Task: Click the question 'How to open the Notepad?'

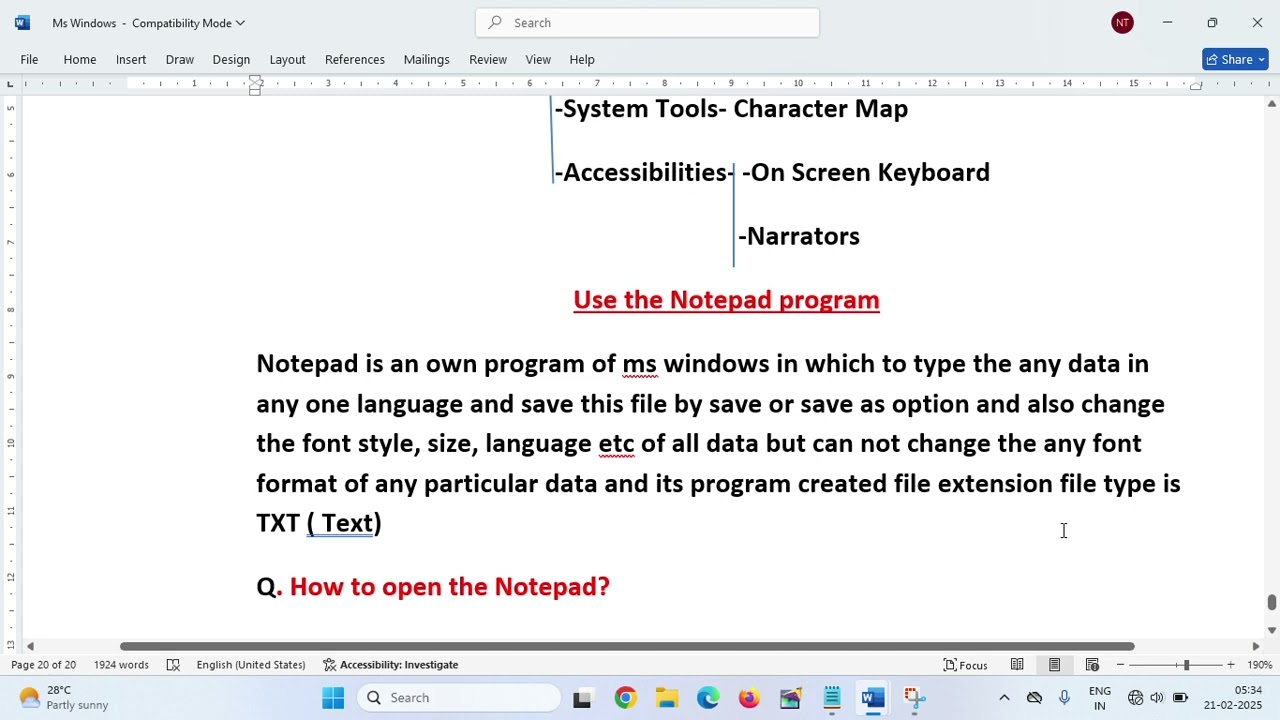Action: point(449,587)
